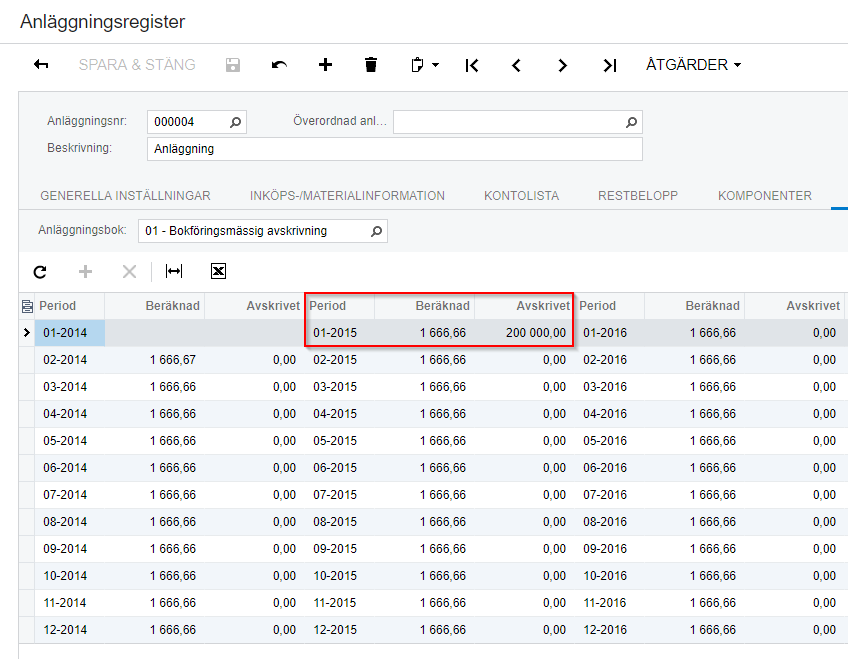Open the KONTOLISTA tab
The height and width of the screenshot is (659, 848).
521,196
